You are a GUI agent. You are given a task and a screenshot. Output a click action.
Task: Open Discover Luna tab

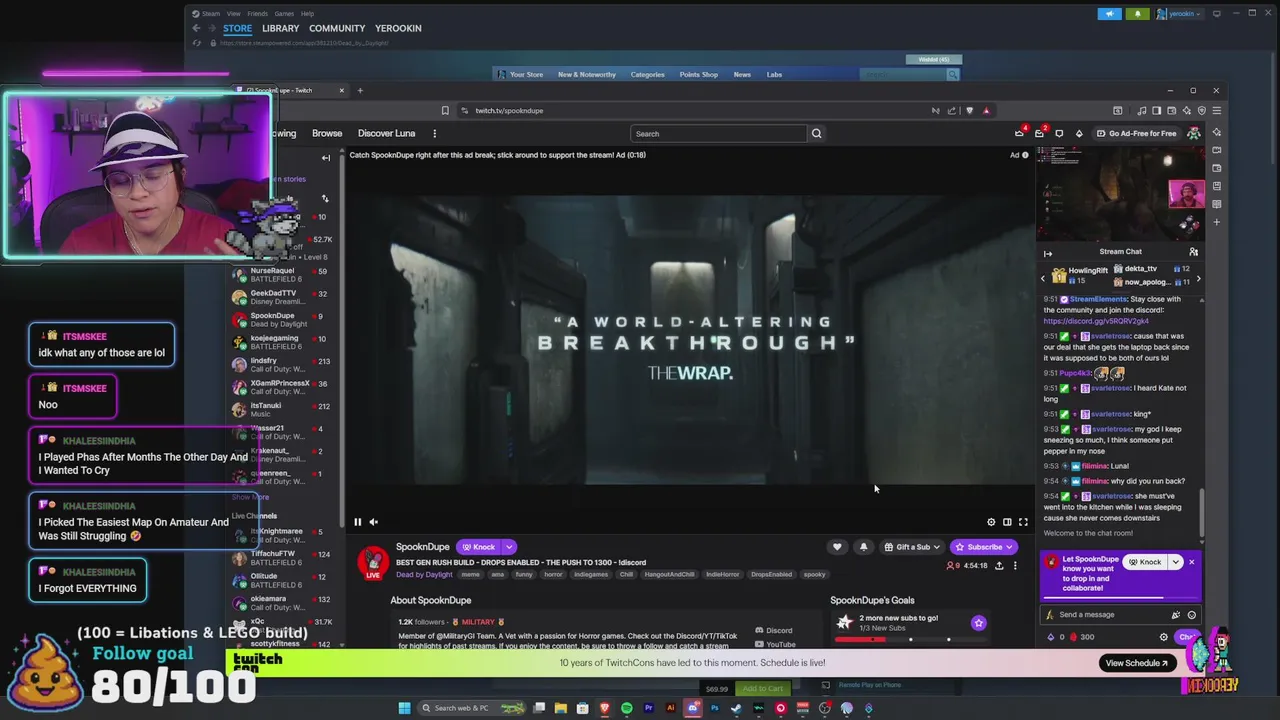tap(386, 133)
